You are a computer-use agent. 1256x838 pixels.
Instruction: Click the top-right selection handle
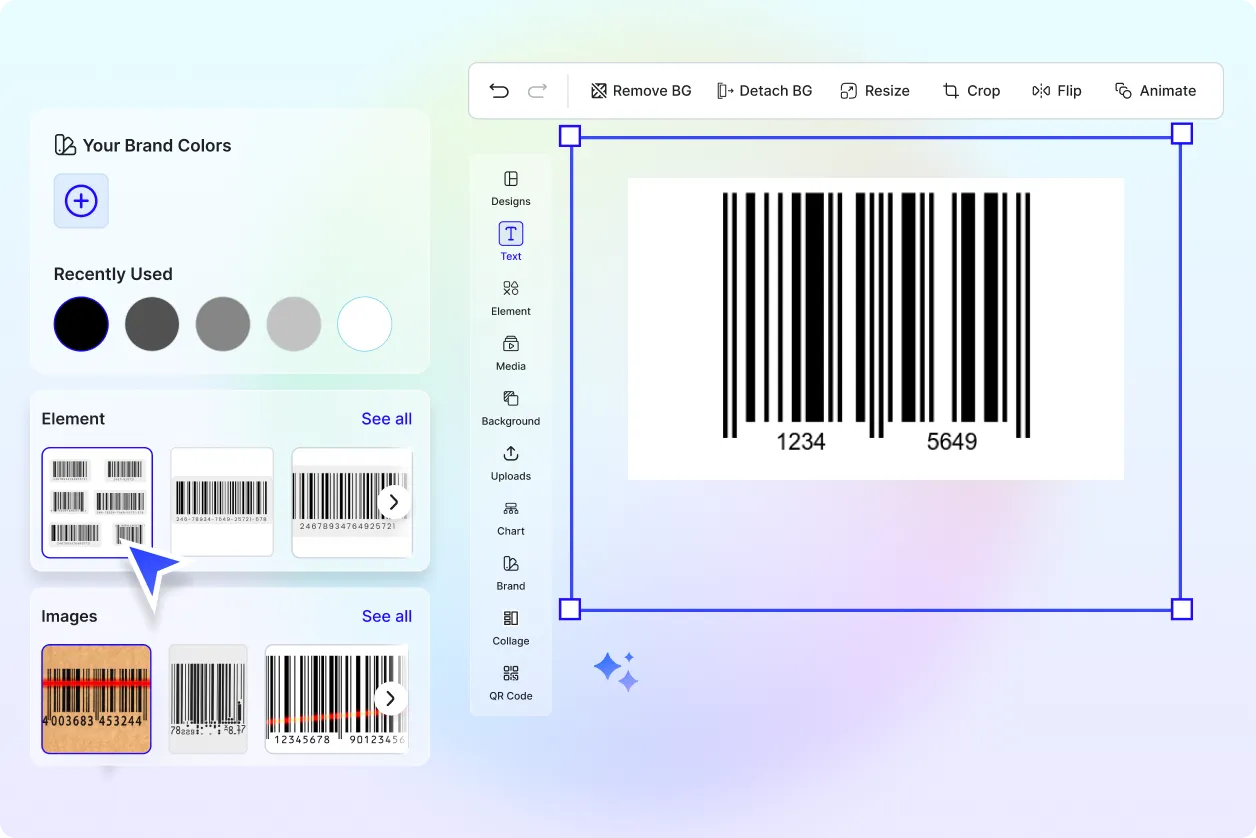[1181, 134]
